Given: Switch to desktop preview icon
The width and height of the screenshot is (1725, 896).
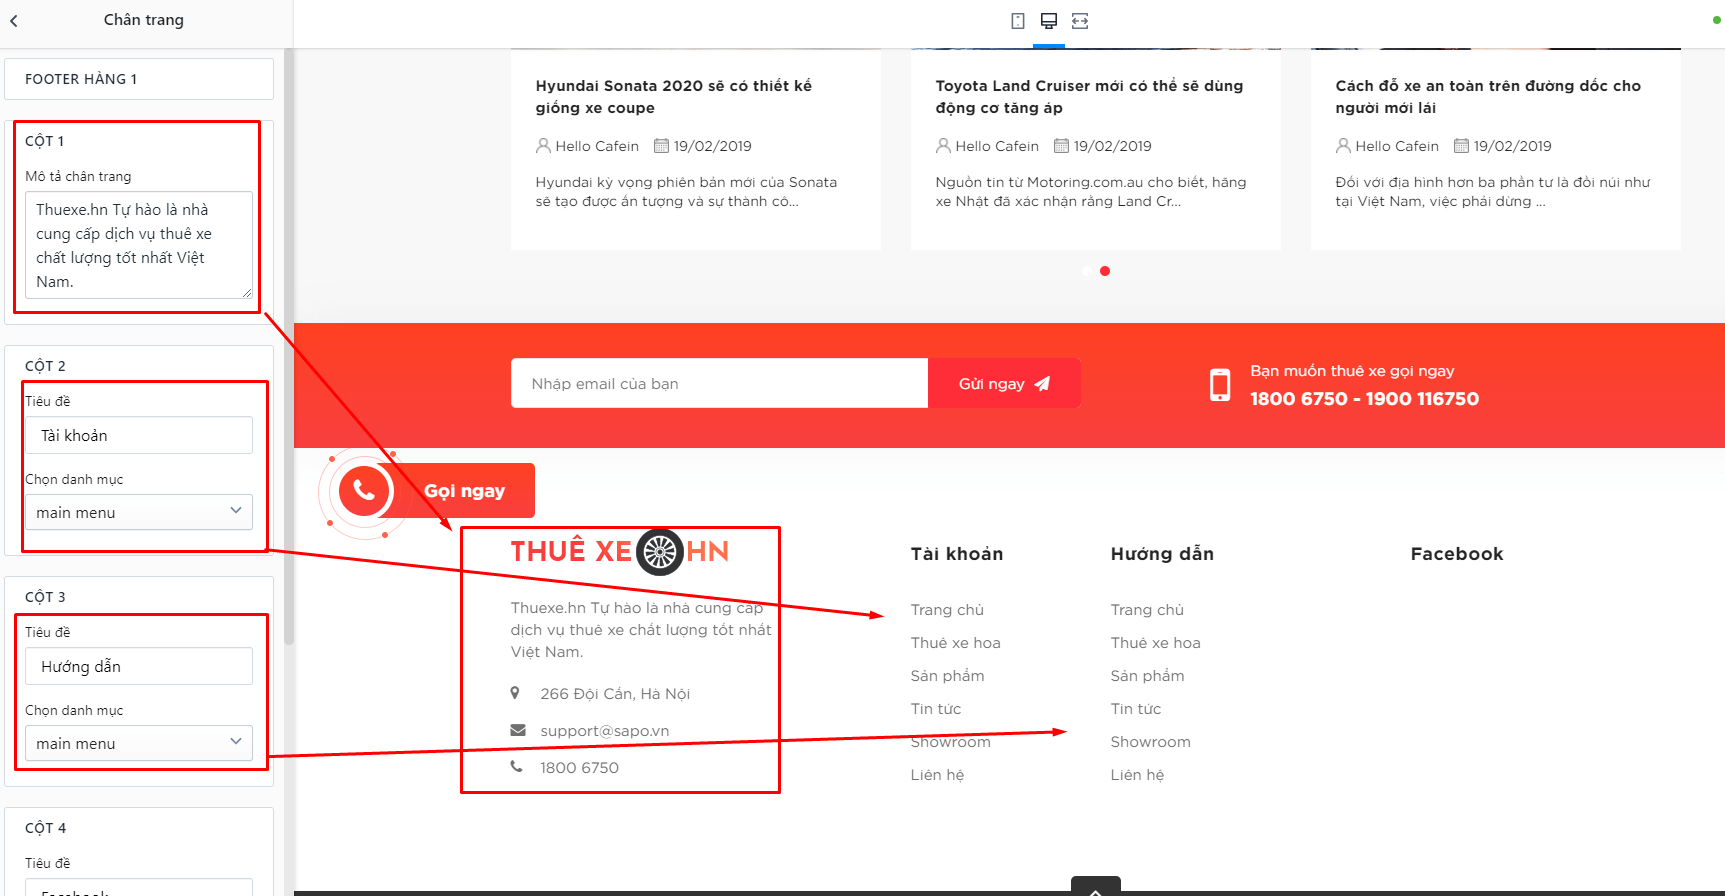Looking at the screenshot, I should [x=1049, y=21].
